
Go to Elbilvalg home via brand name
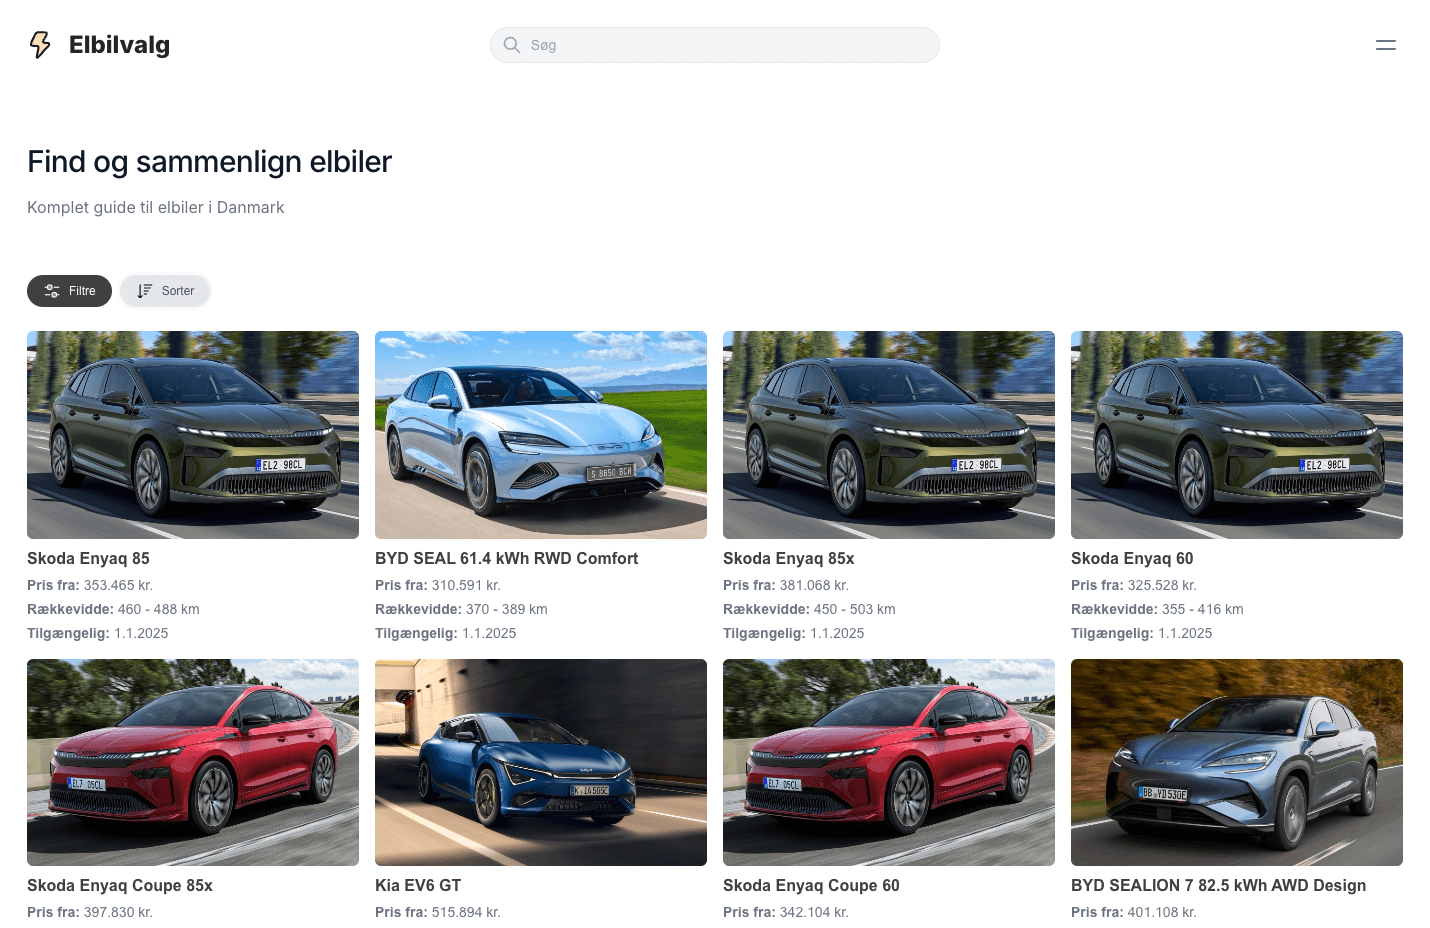[119, 45]
